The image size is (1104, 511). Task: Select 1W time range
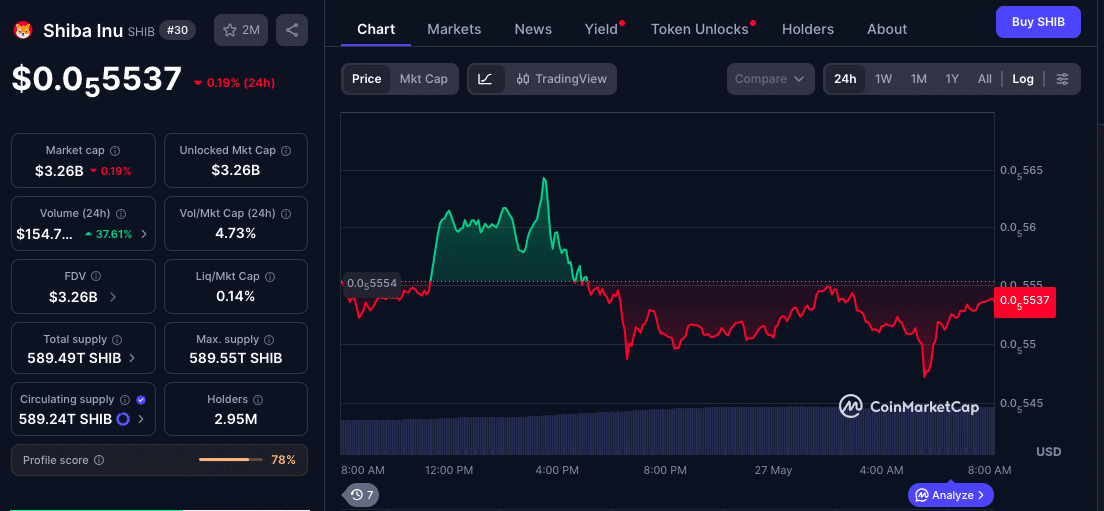[884, 79]
